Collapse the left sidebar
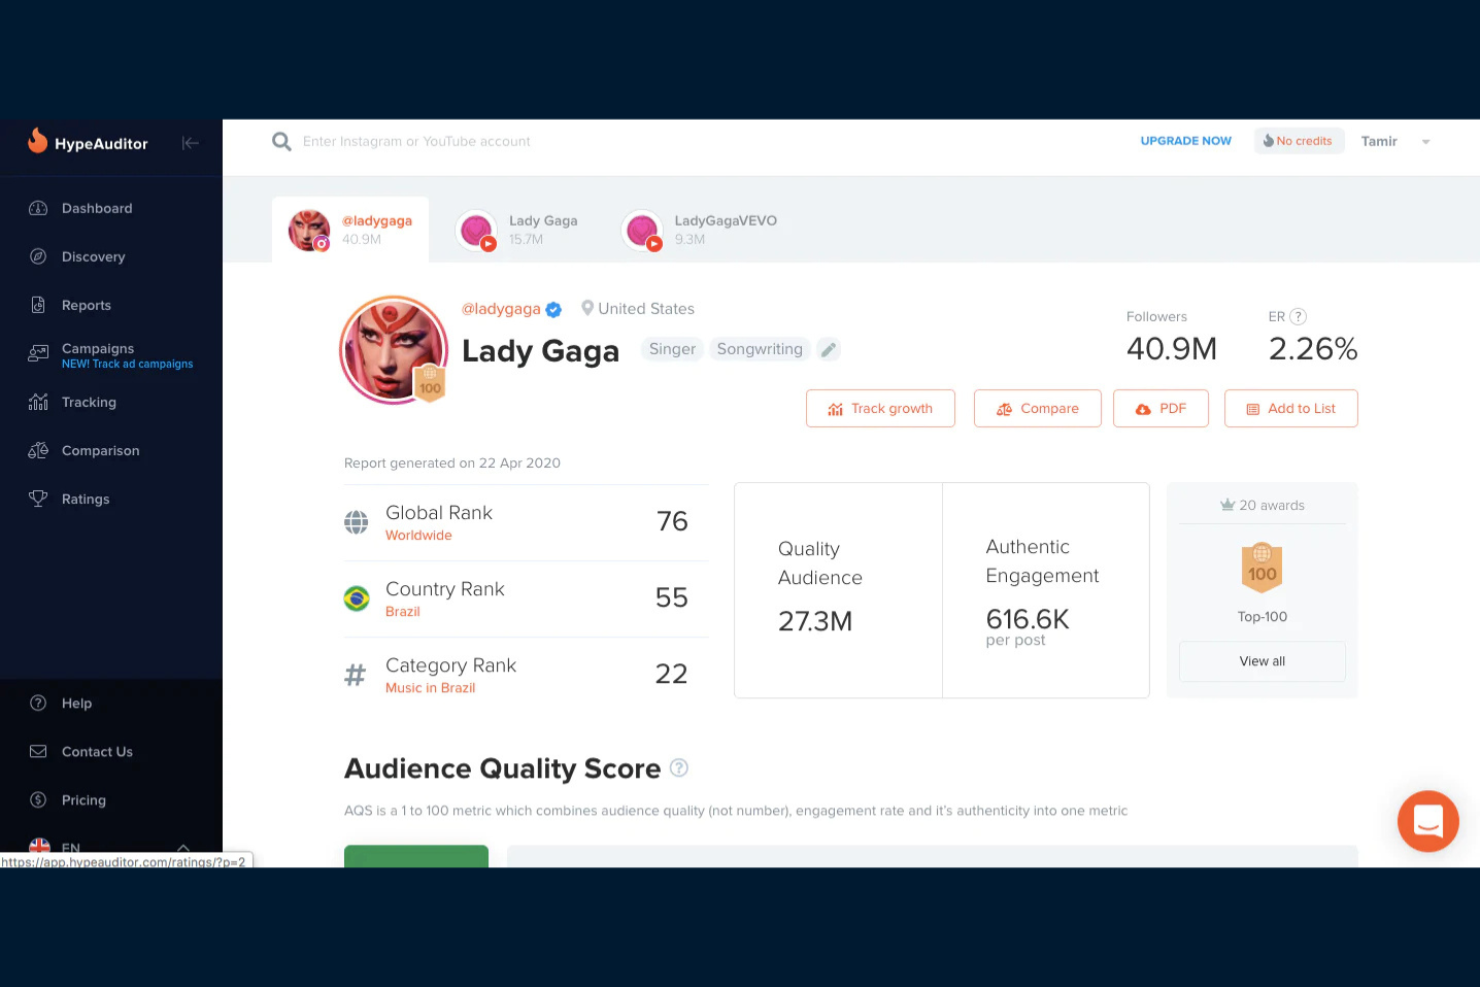The image size is (1480, 987). tap(190, 143)
